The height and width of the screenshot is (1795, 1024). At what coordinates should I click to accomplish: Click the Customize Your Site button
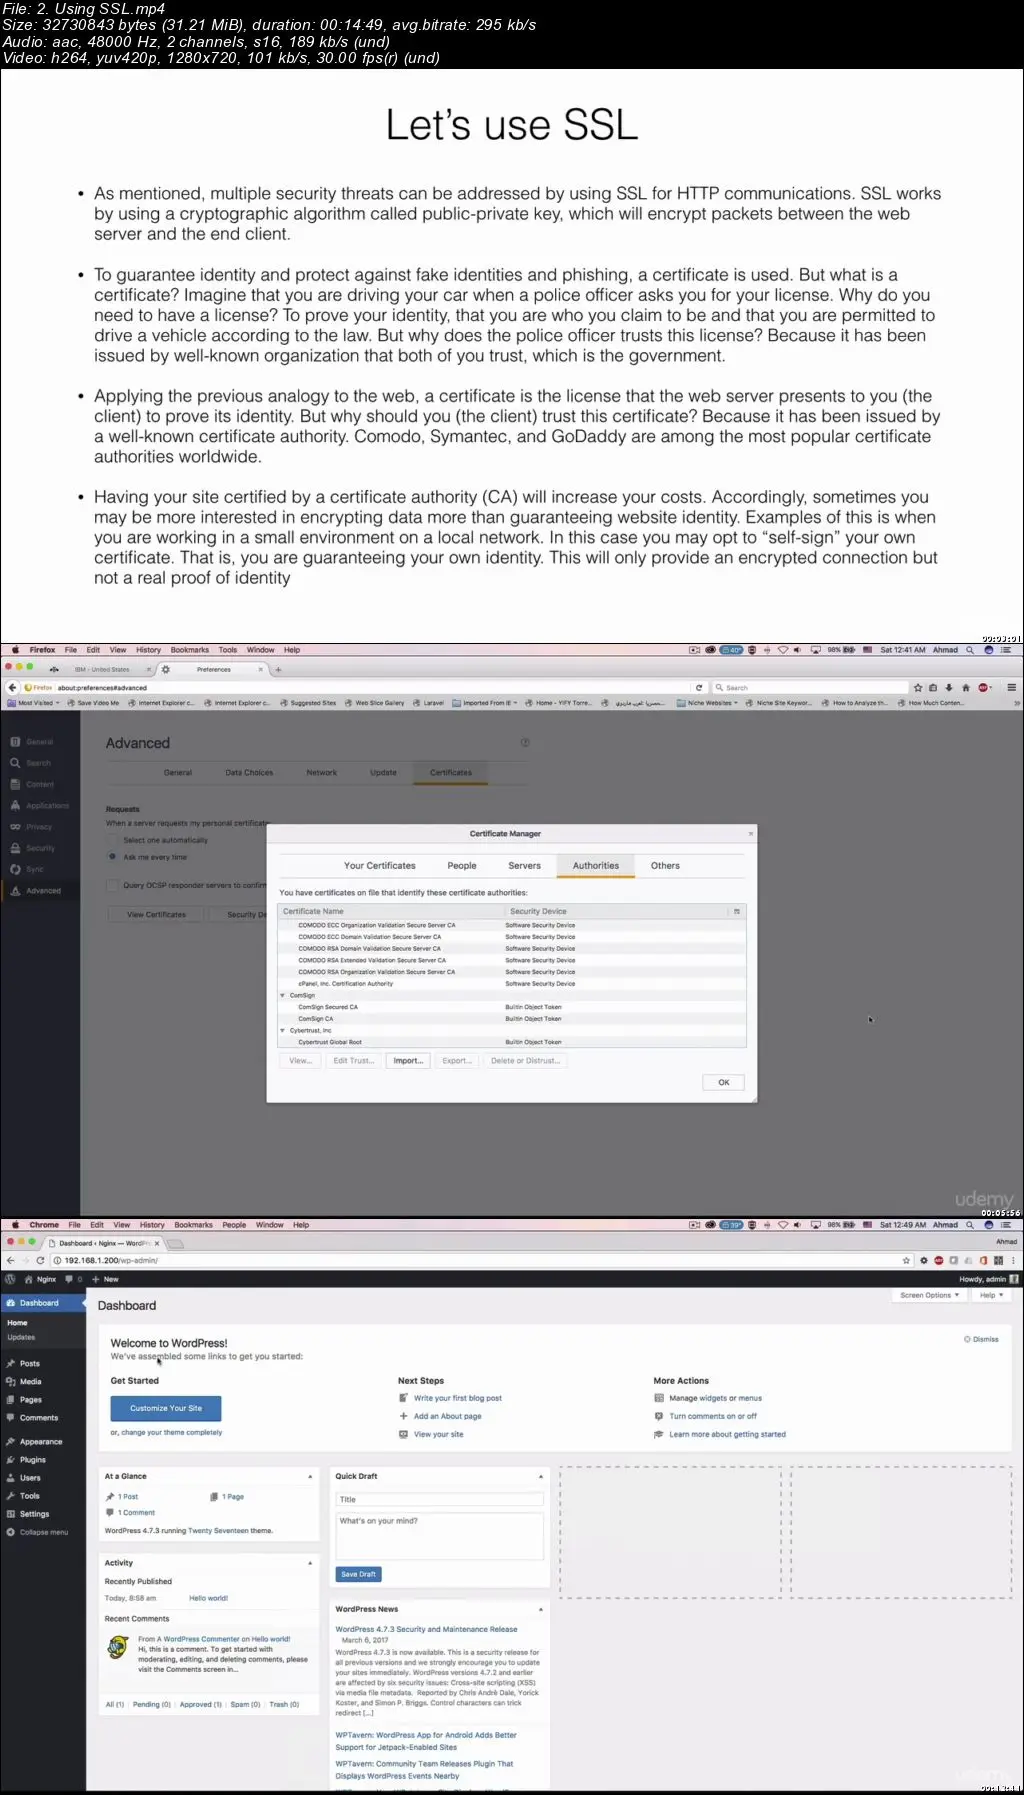pos(166,1409)
